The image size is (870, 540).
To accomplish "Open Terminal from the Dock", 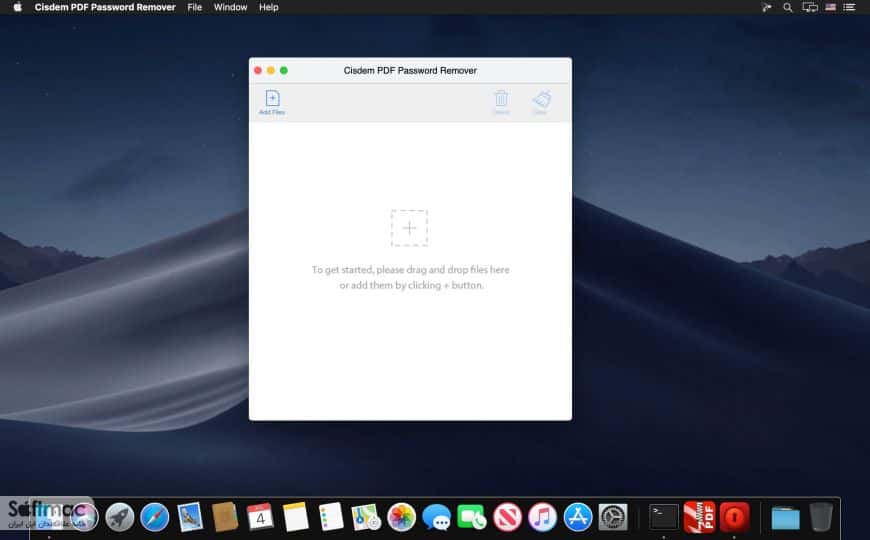I will (x=664, y=517).
